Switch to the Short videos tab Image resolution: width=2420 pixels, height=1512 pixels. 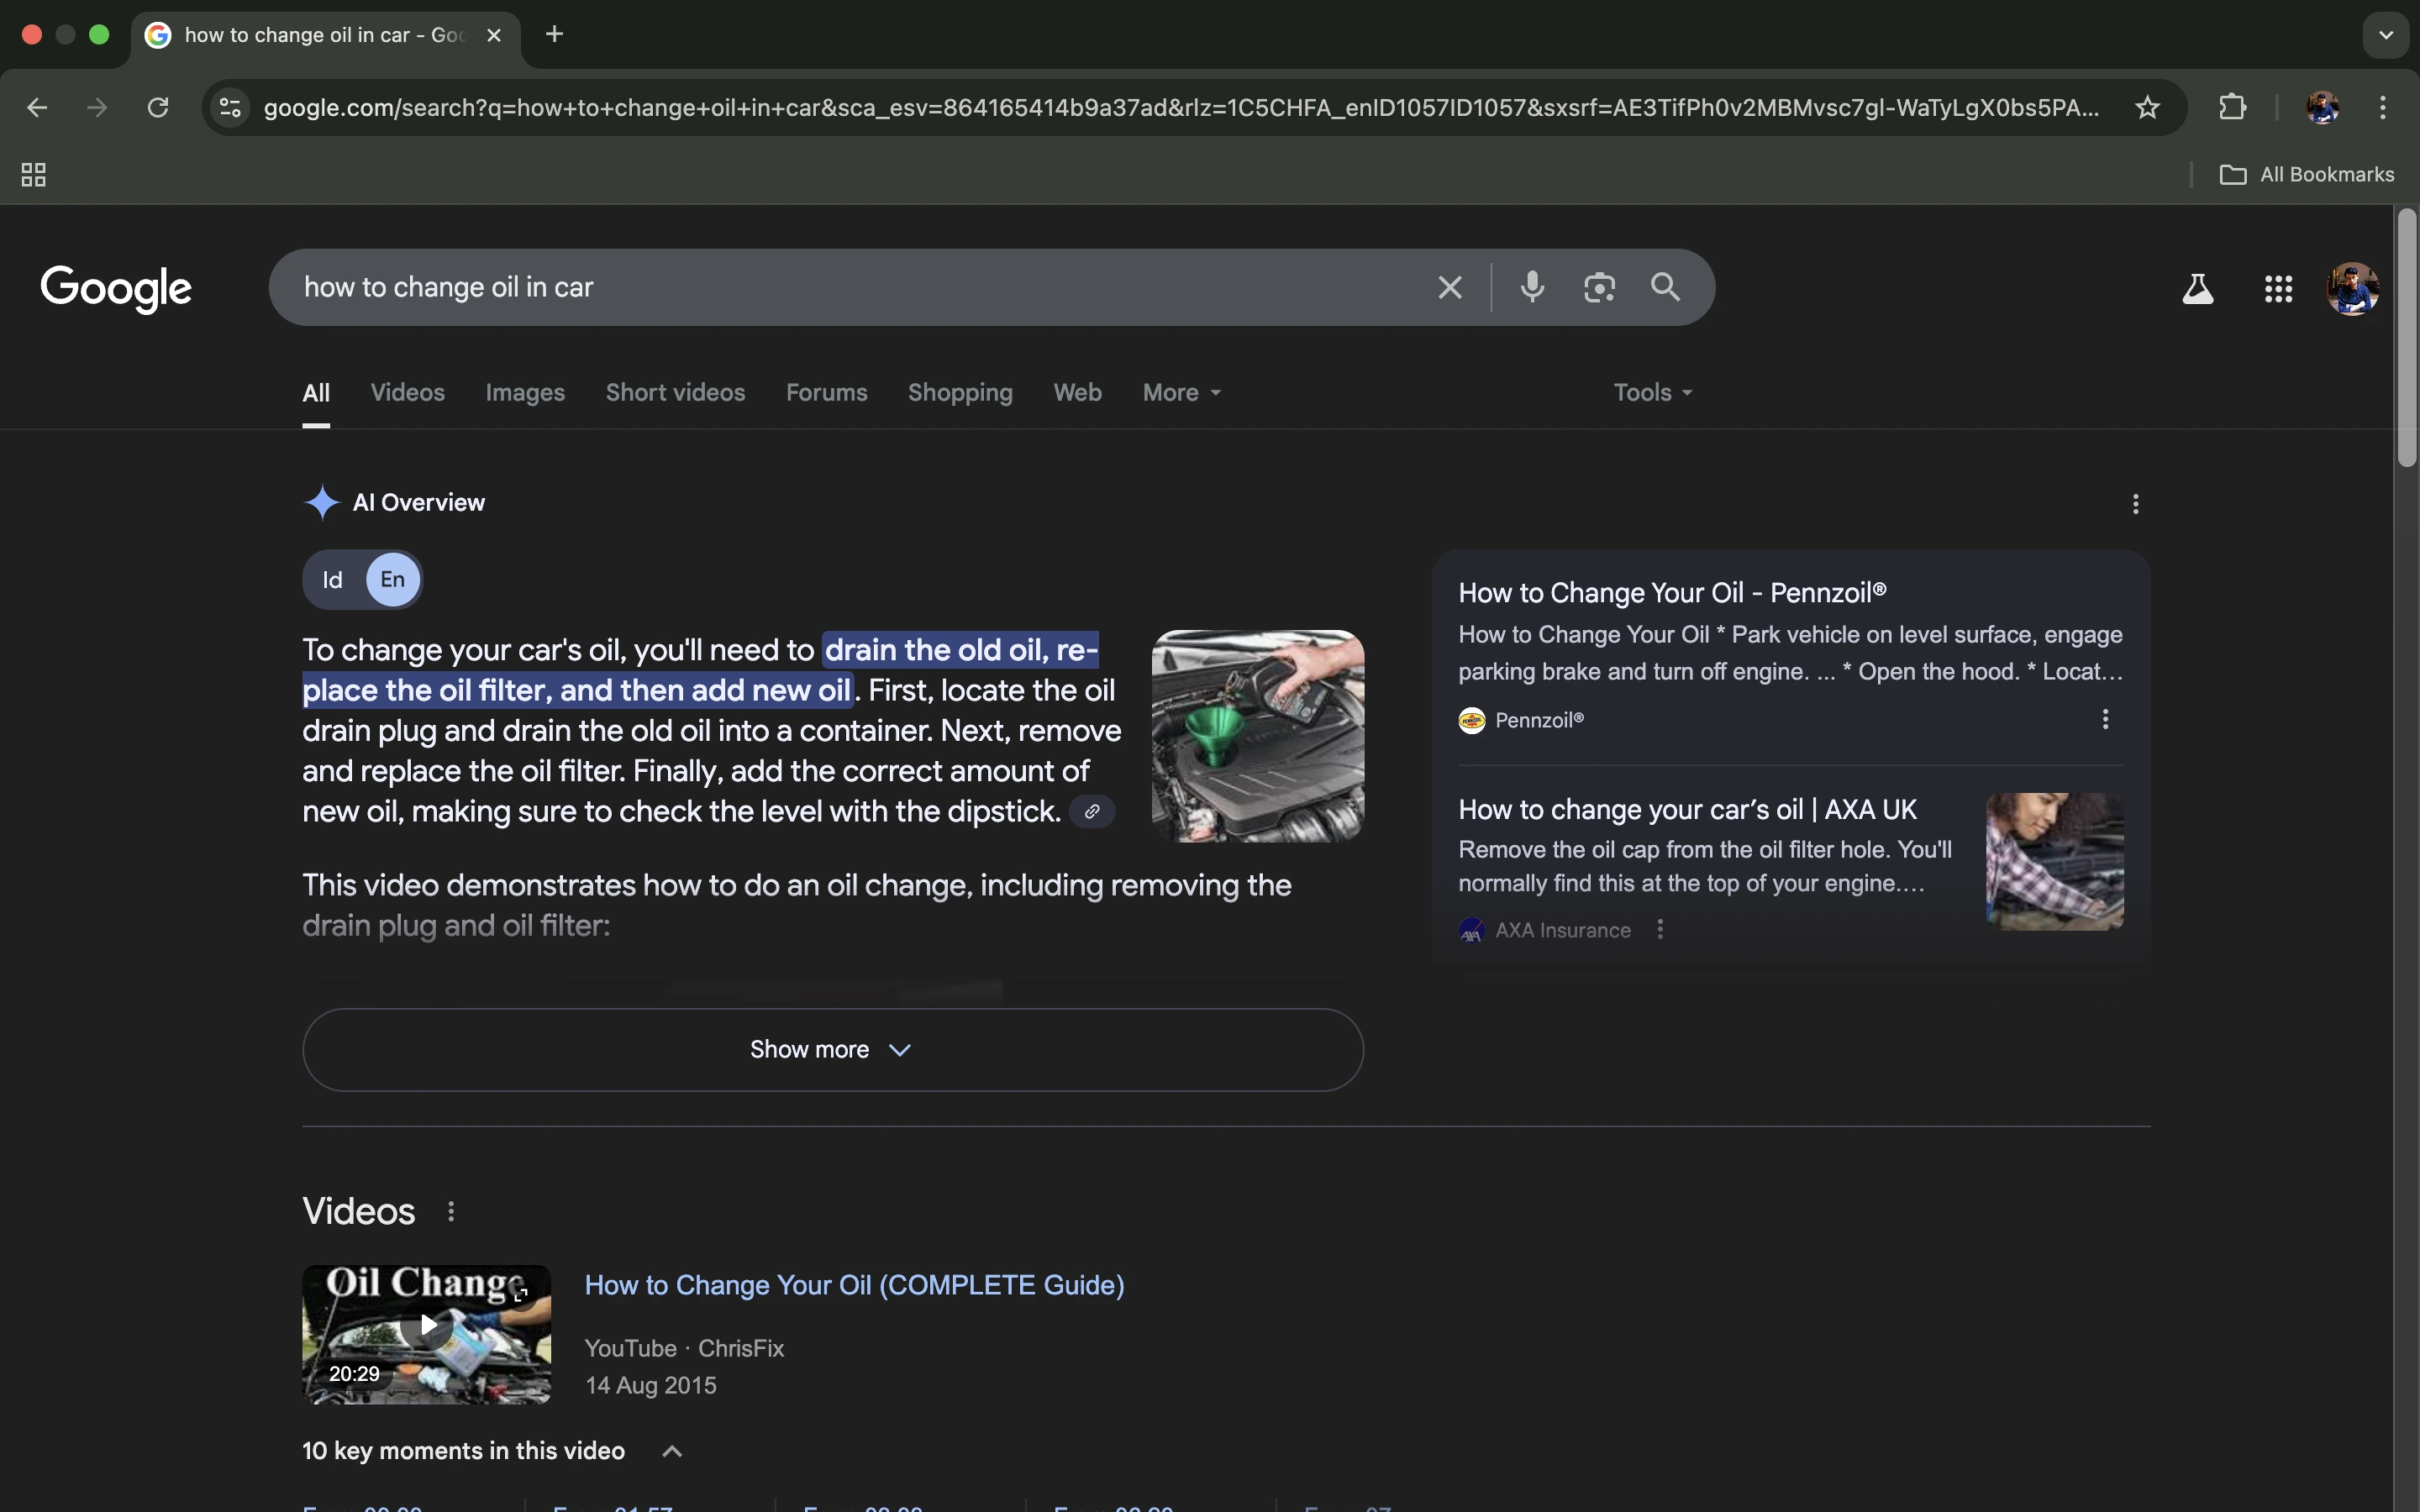(675, 392)
